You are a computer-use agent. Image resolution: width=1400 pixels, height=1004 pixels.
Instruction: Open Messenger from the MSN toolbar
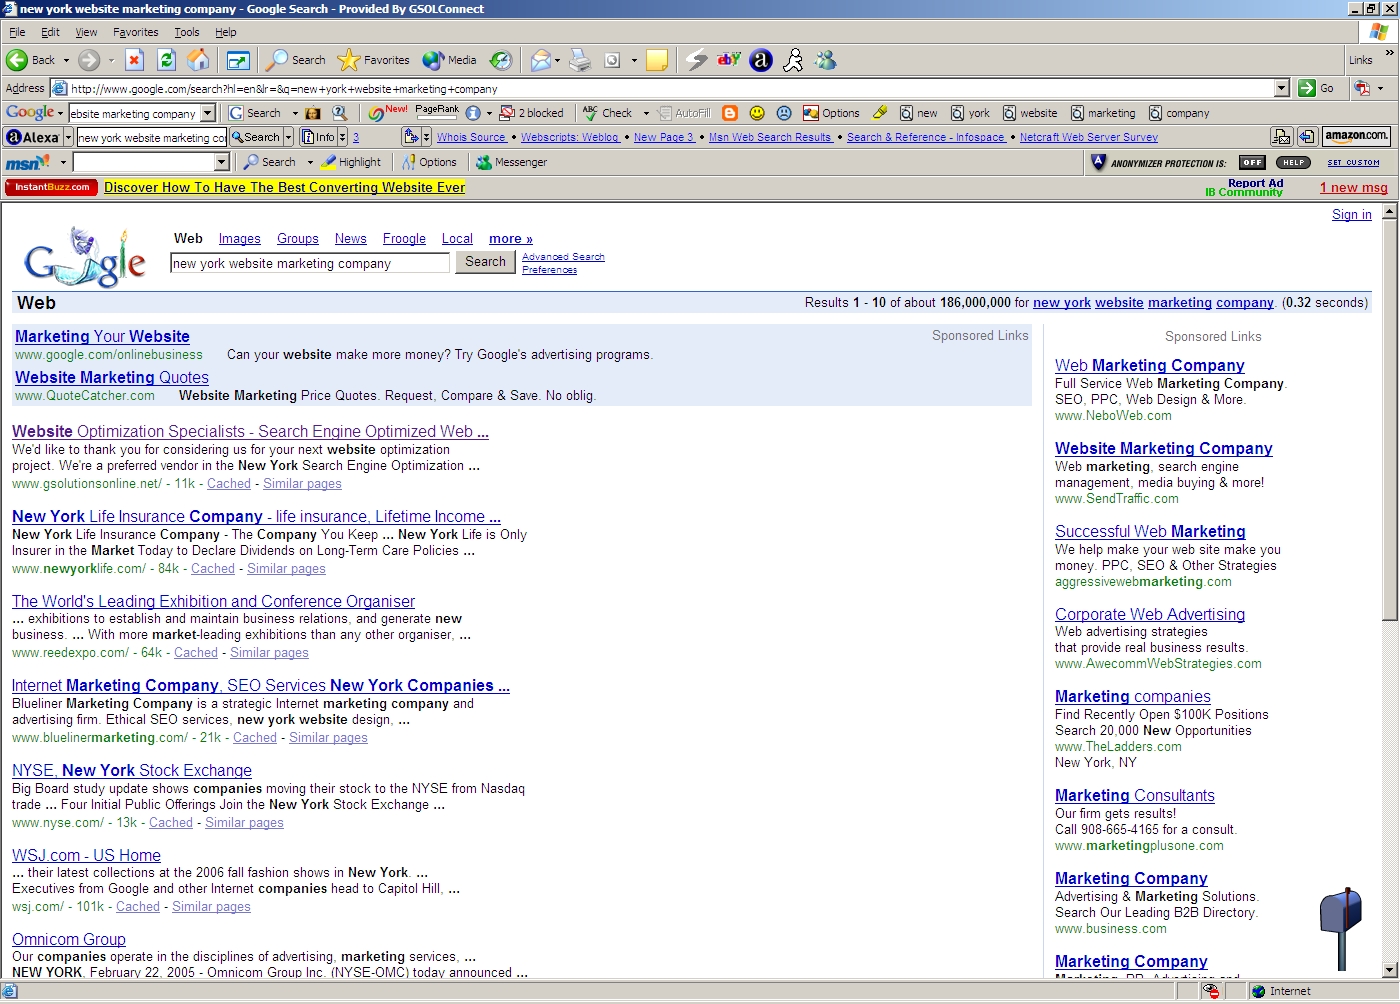point(512,162)
